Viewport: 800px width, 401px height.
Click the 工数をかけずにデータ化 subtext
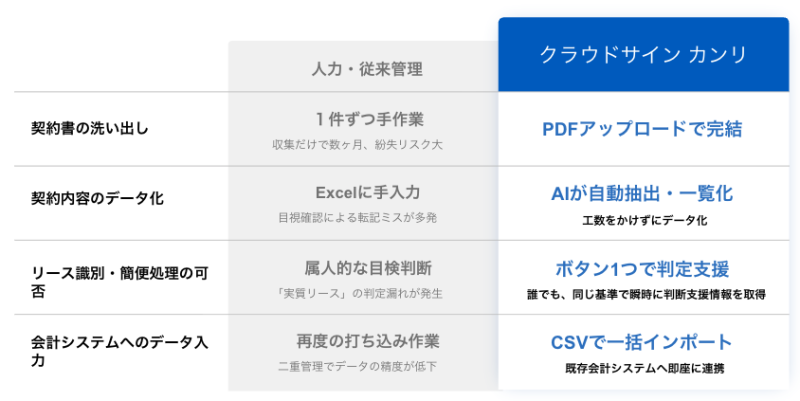(x=644, y=220)
